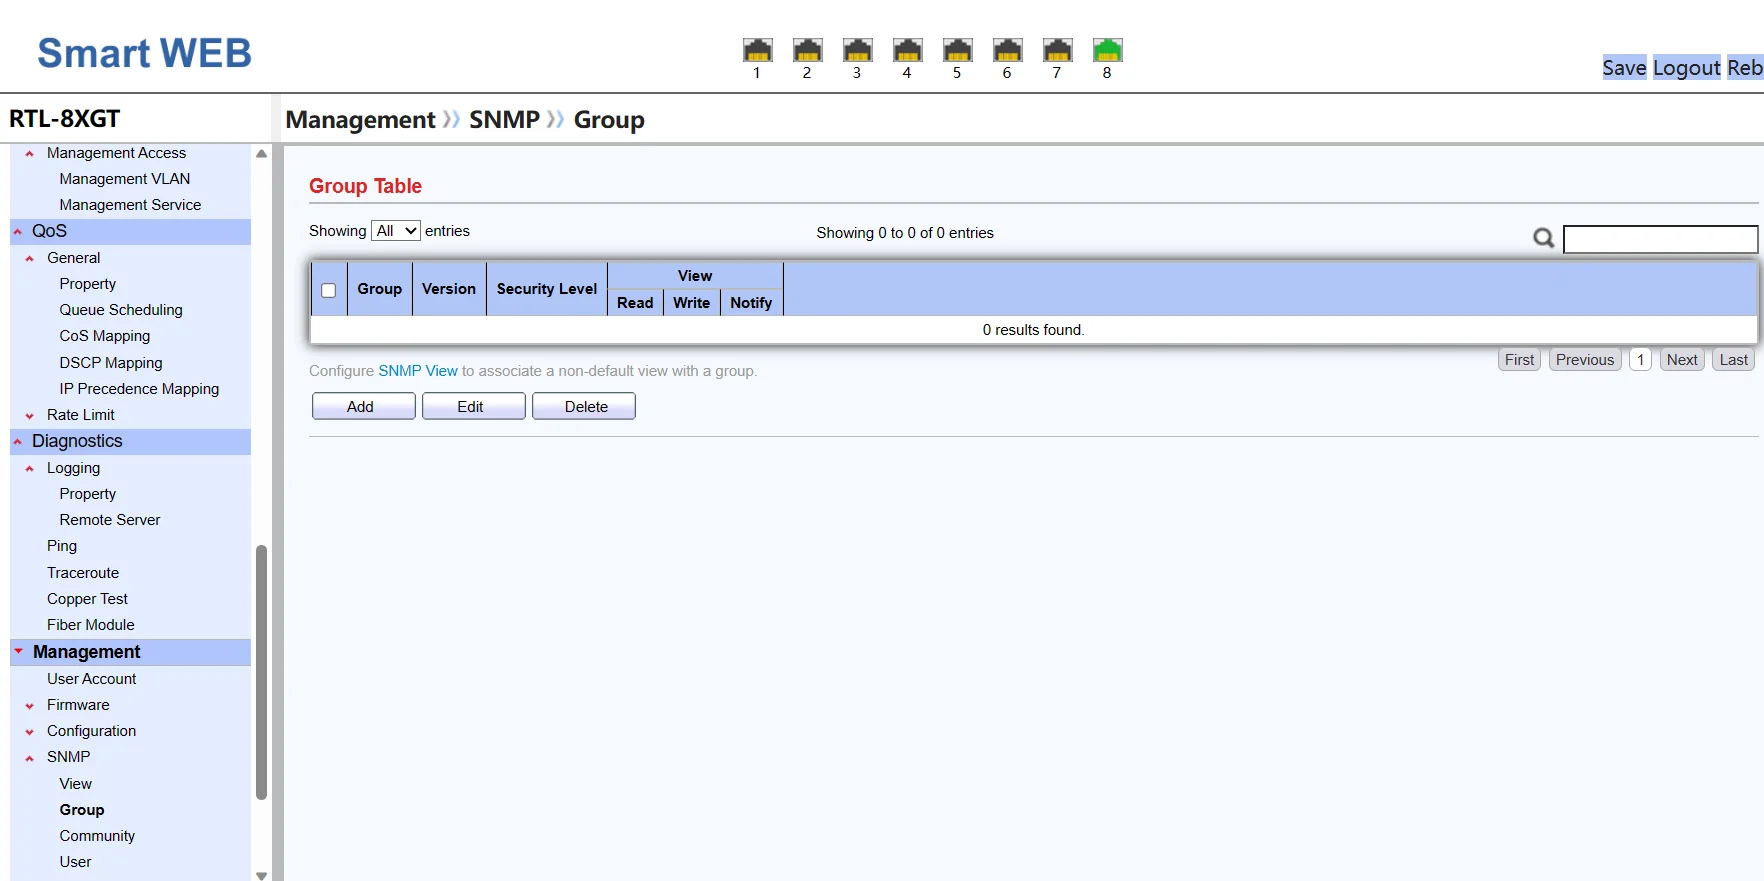The image size is (1764, 881).
Task: Click the sidebar vertical scrollbar thumb
Action: point(261,670)
